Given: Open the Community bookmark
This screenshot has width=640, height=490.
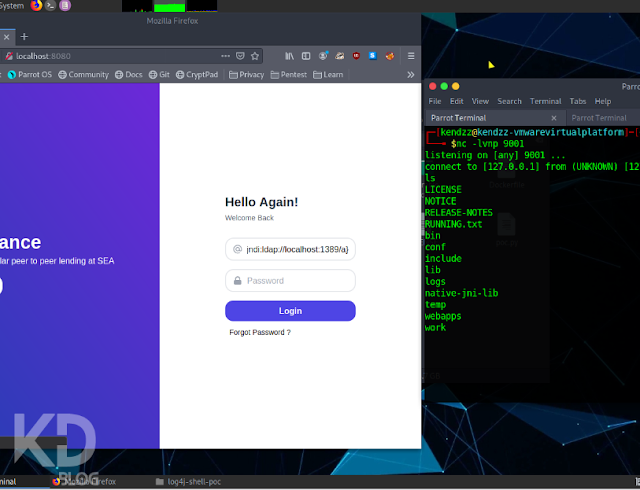Looking at the screenshot, I should pos(84,75).
